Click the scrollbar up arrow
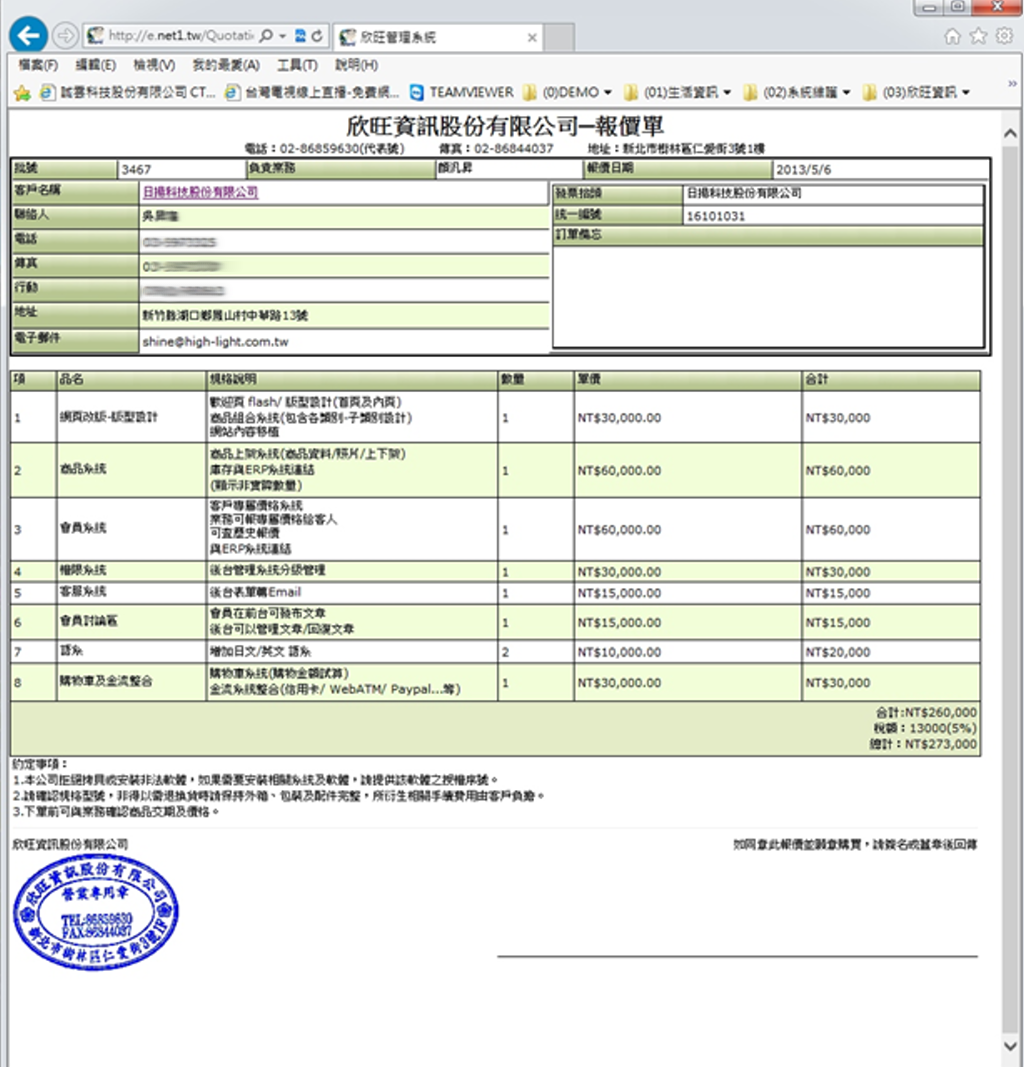This screenshot has width=1024, height=1067. click(x=1010, y=133)
